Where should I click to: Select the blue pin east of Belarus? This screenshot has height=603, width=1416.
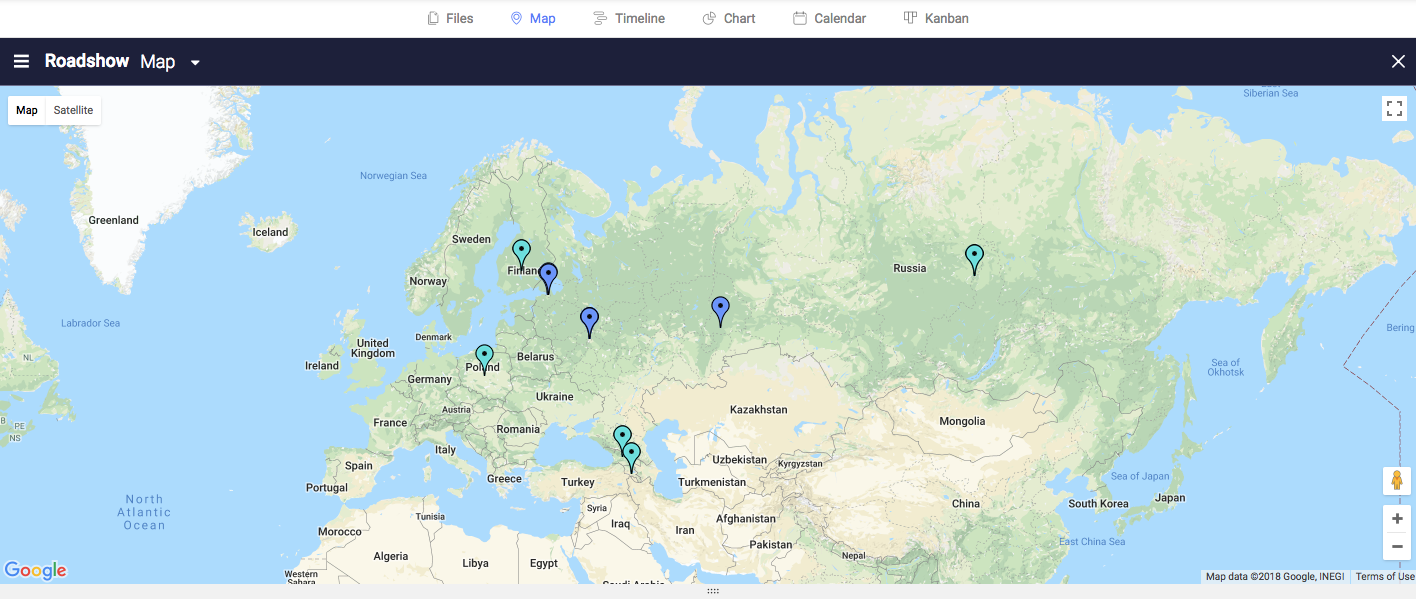590,322
